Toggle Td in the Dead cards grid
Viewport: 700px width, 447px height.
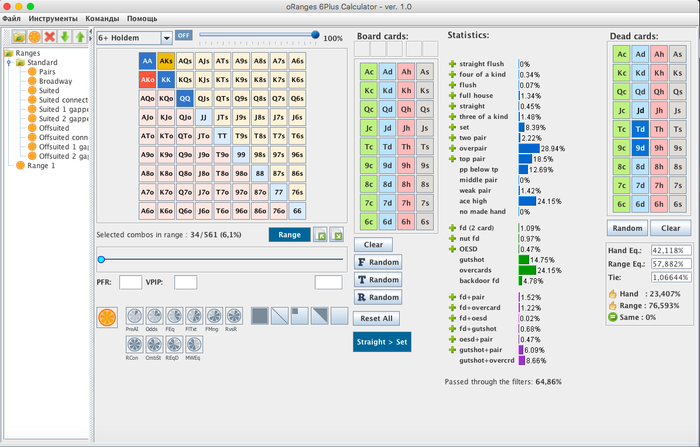[640, 129]
